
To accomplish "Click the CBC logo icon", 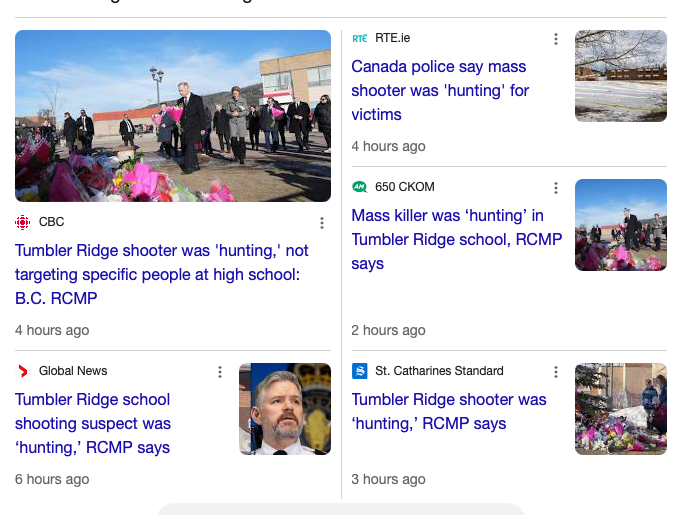I will coord(22,222).
